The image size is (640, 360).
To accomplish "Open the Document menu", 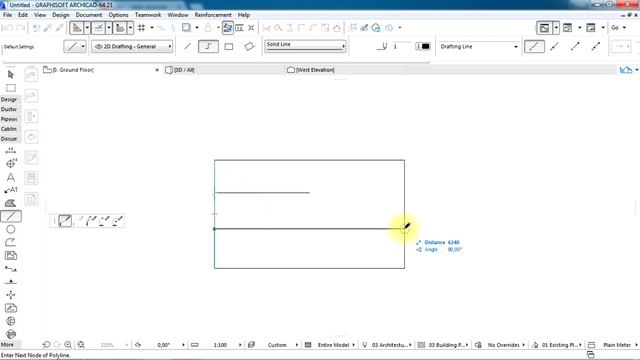I will pyautogui.click(x=89, y=15).
